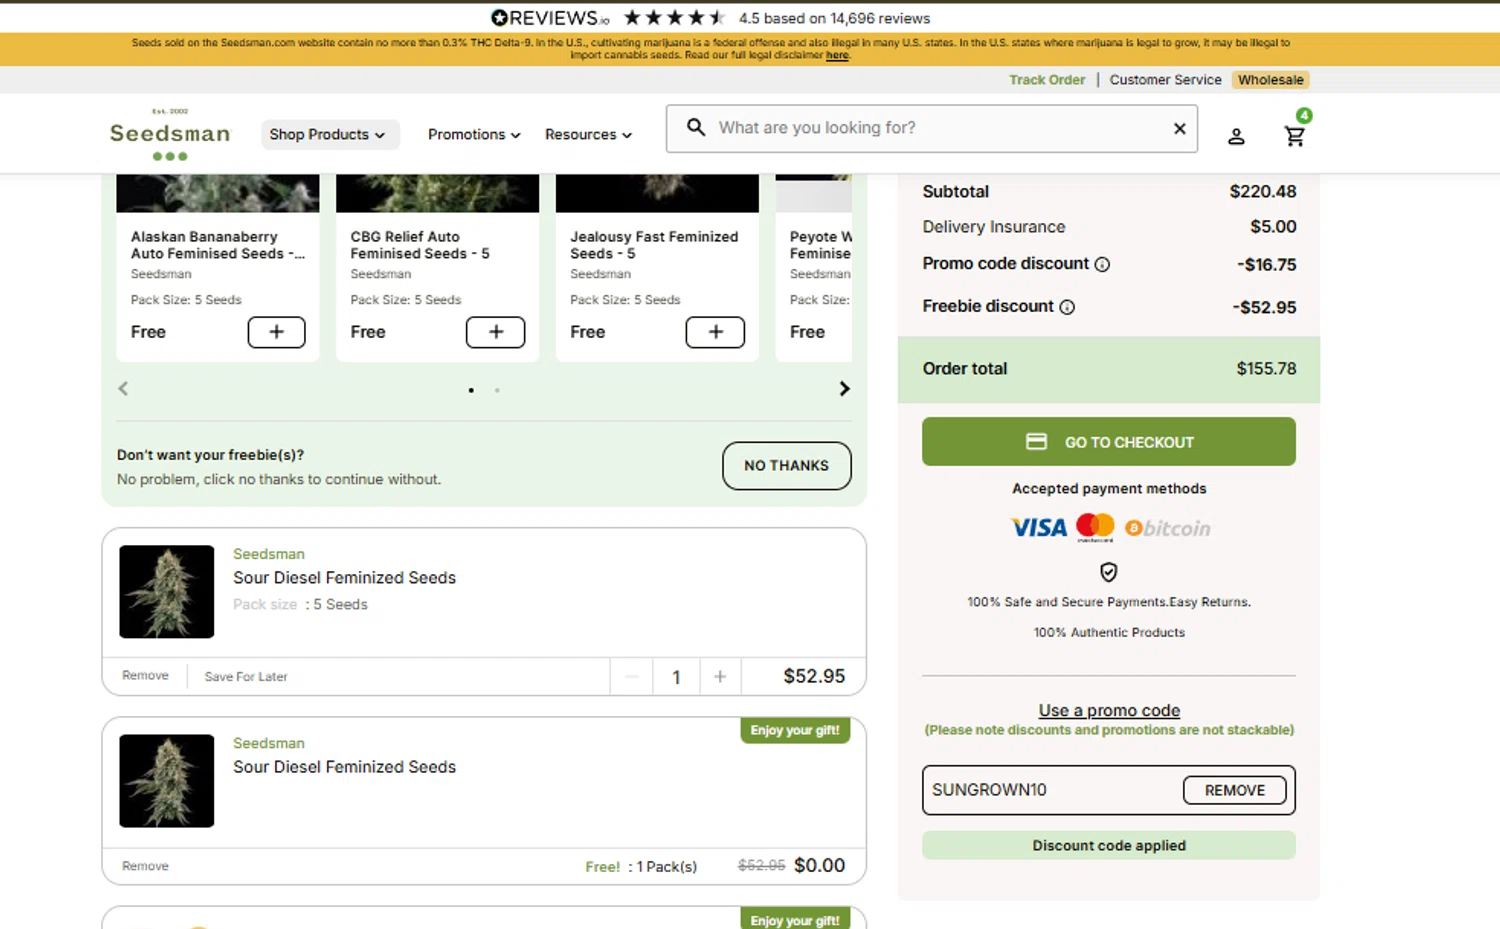Click the secure payment shield icon
Viewport: 1500px width, 929px height.
coord(1109,572)
